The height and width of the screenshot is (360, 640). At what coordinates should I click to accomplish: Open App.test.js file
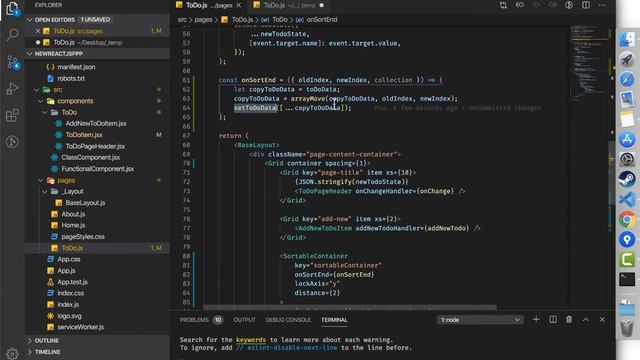coord(72,282)
